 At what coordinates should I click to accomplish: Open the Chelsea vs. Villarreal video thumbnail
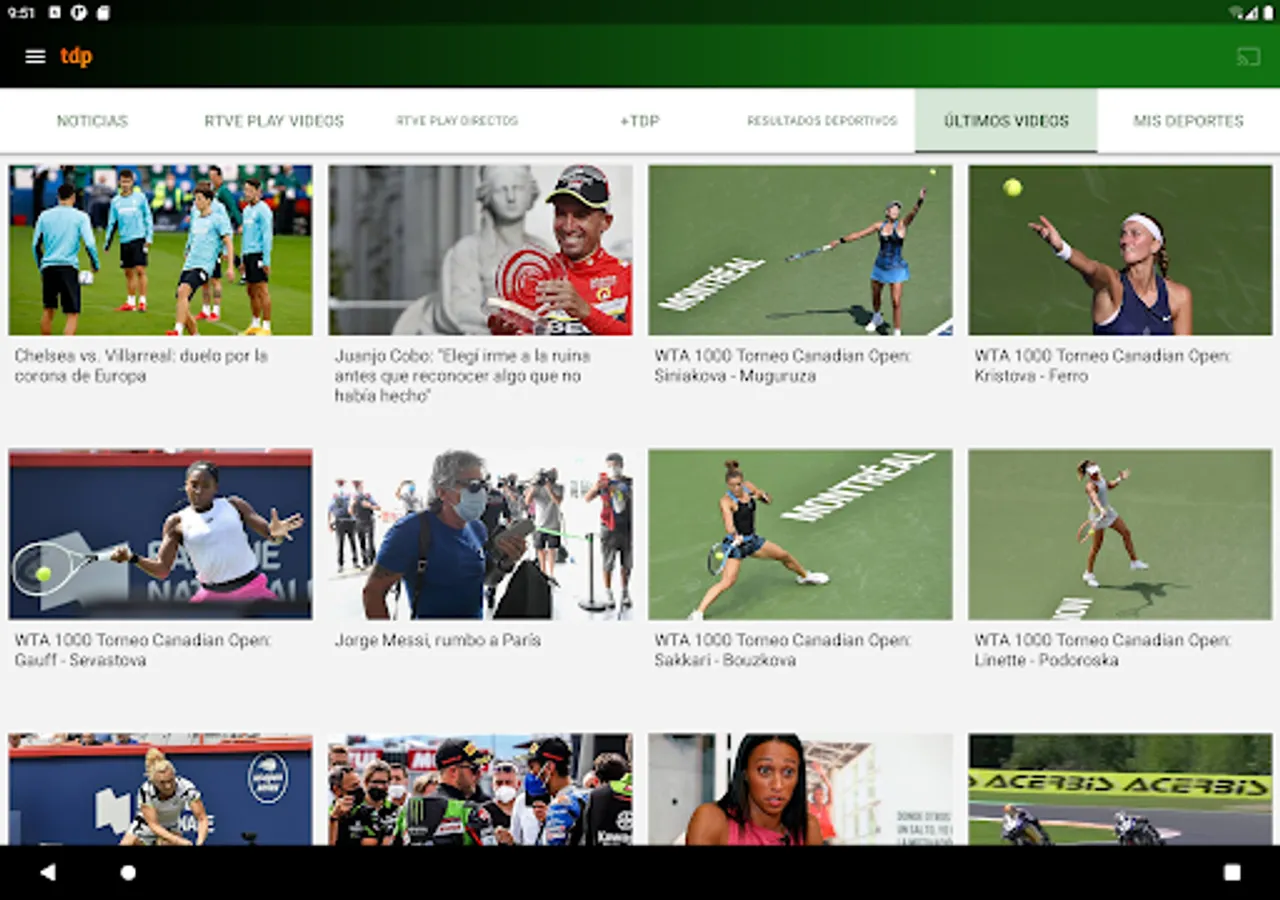tap(160, 250)
